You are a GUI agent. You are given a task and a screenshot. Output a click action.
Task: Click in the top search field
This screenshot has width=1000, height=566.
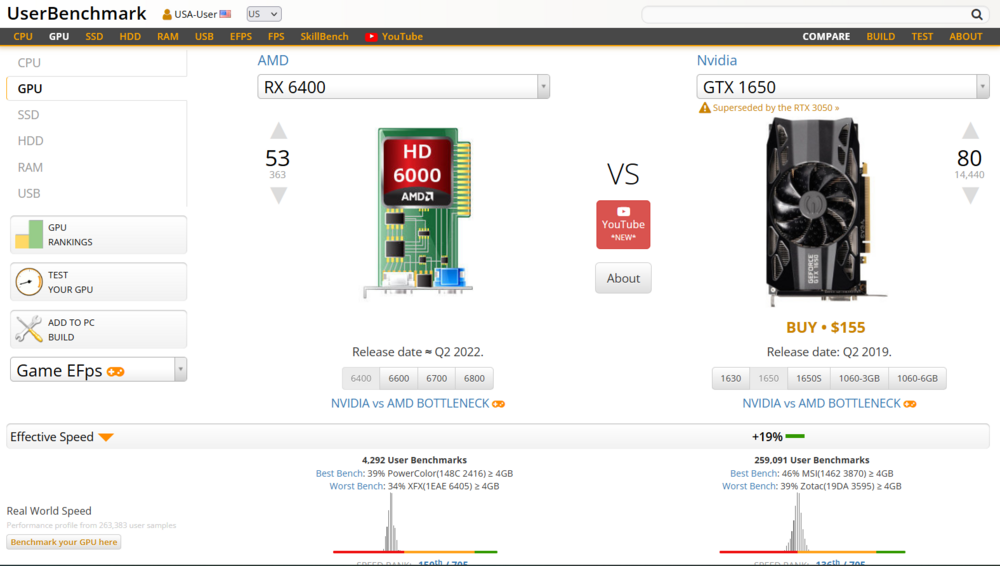(805, 14)
